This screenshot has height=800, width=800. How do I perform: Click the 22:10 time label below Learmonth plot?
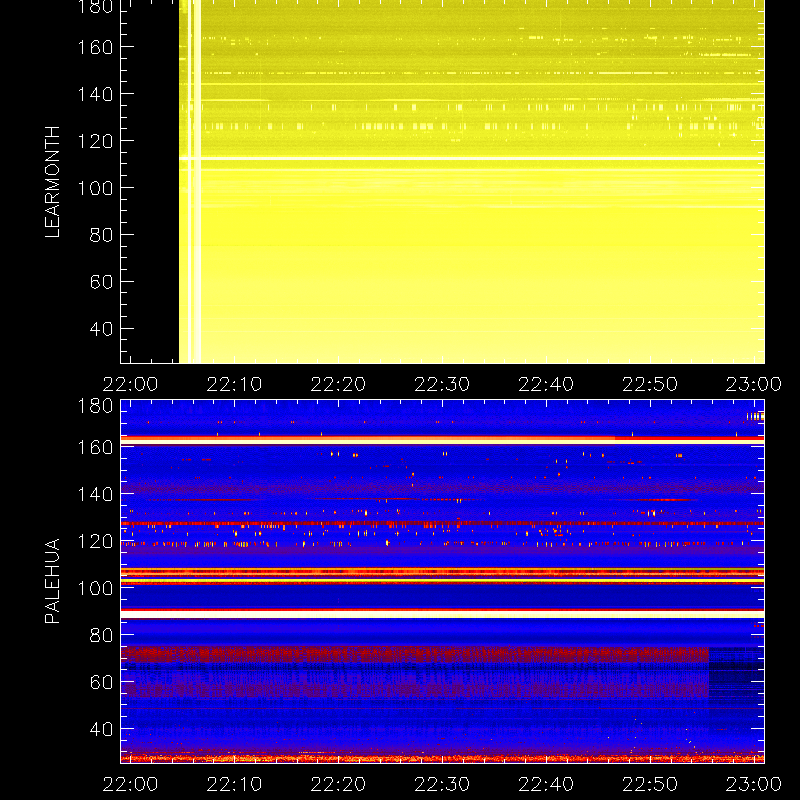pyautogui.click(x=234, y=384)
